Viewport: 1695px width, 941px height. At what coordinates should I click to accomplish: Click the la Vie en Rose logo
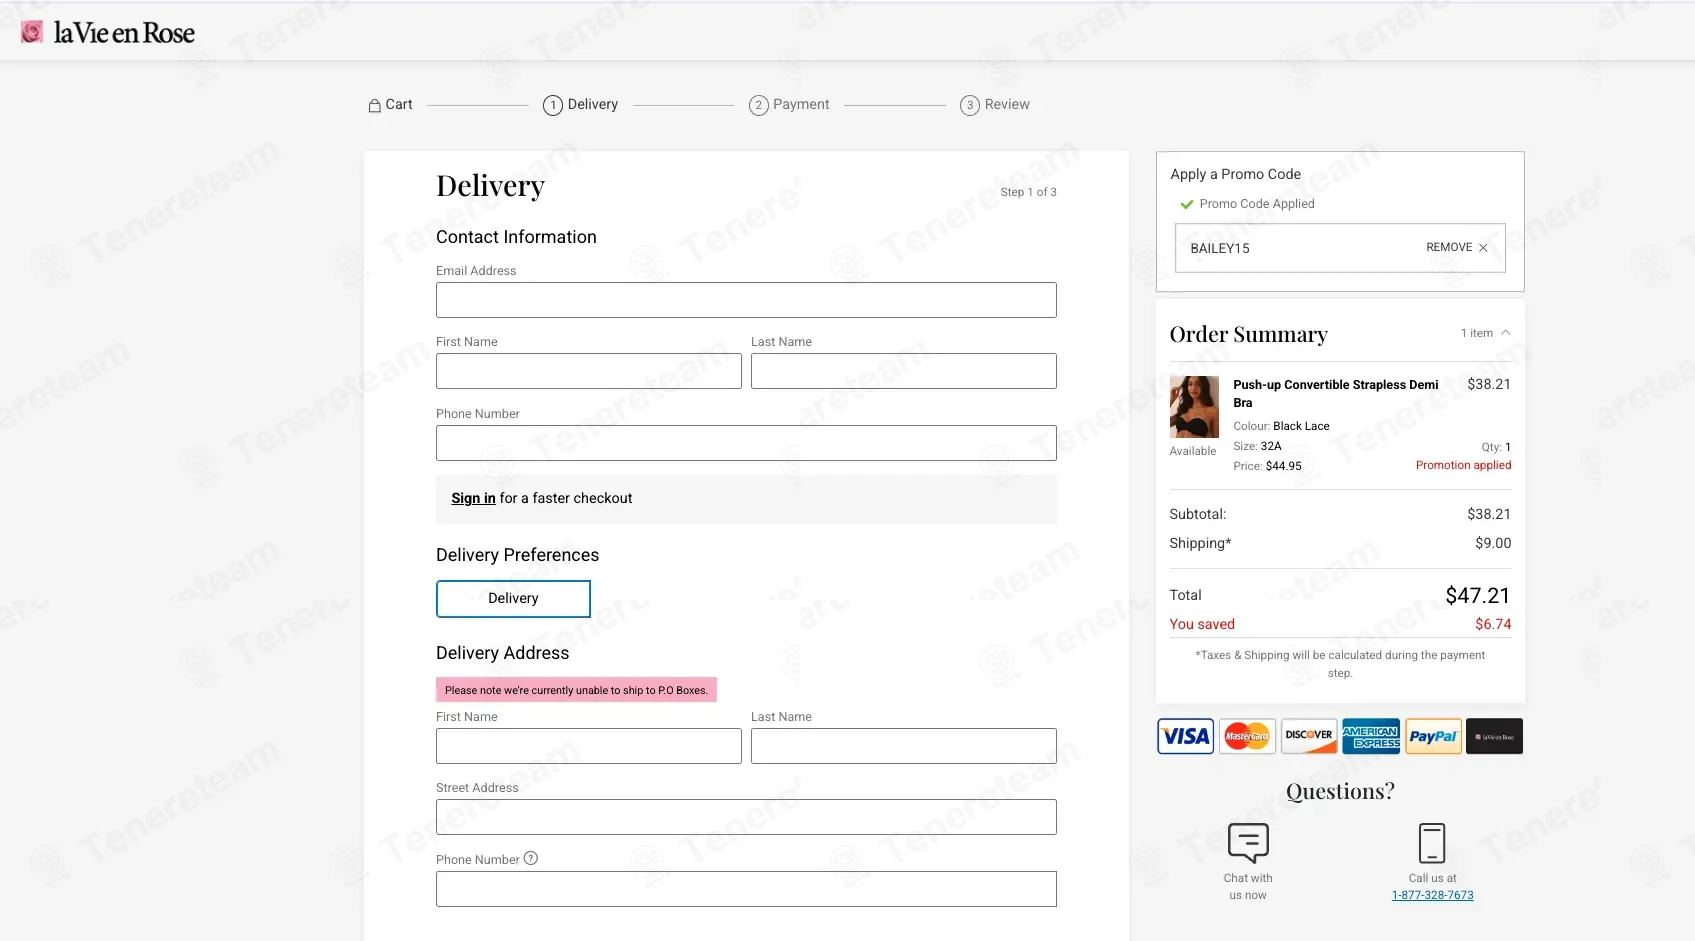click(108, 32)
